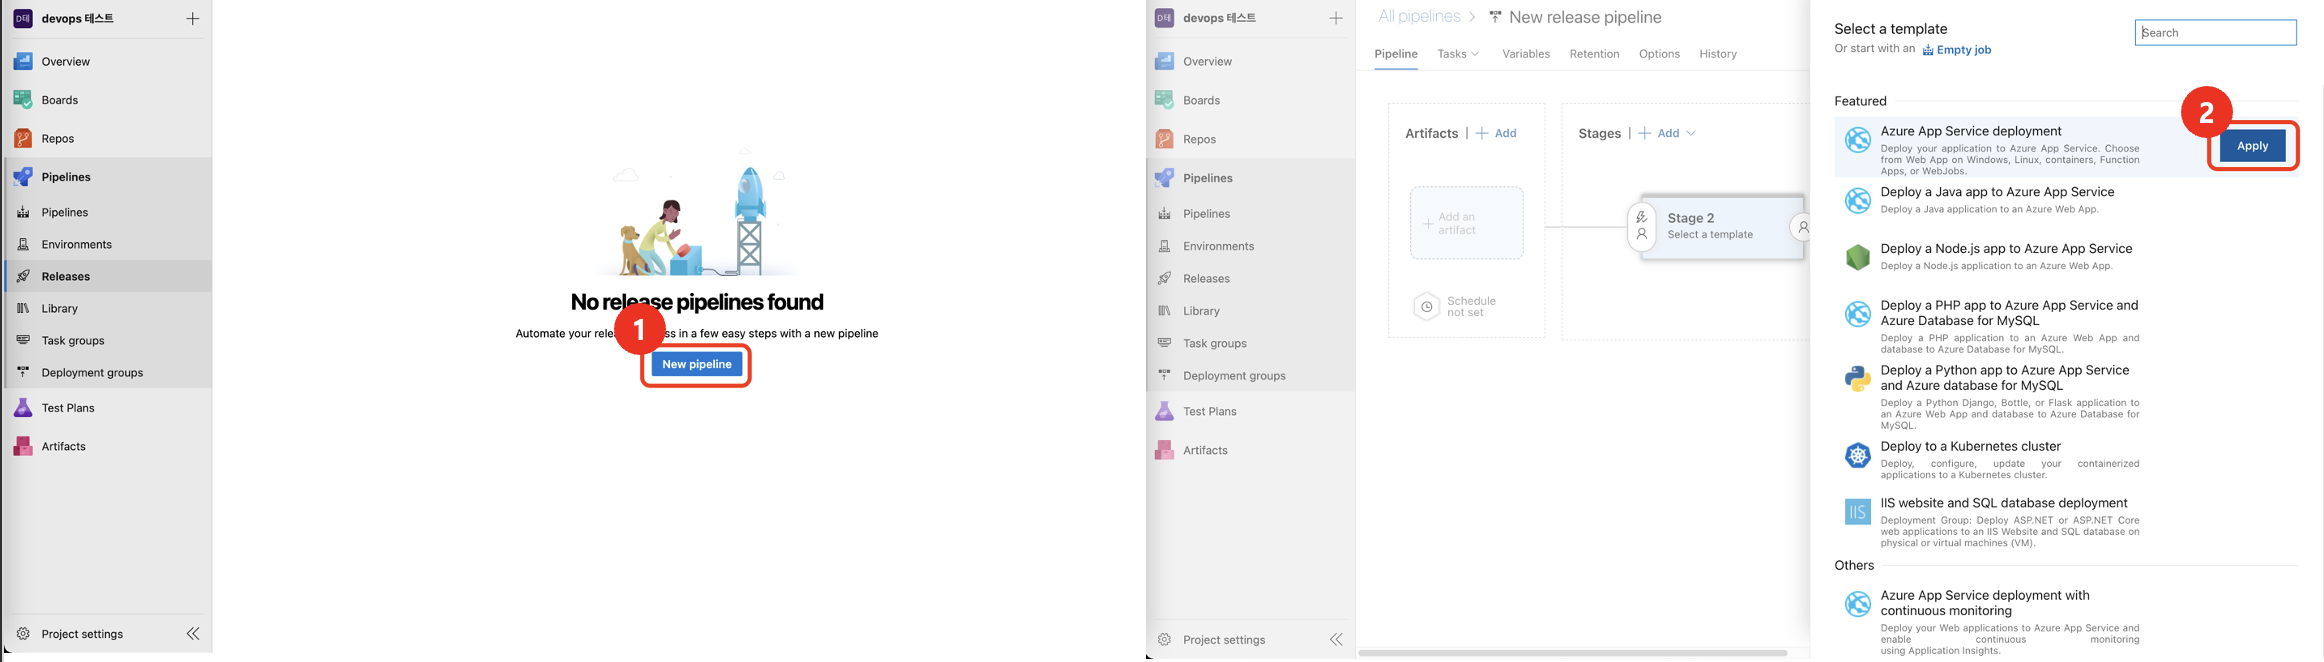Click Add next to Artifacts

coord(1497,133)
